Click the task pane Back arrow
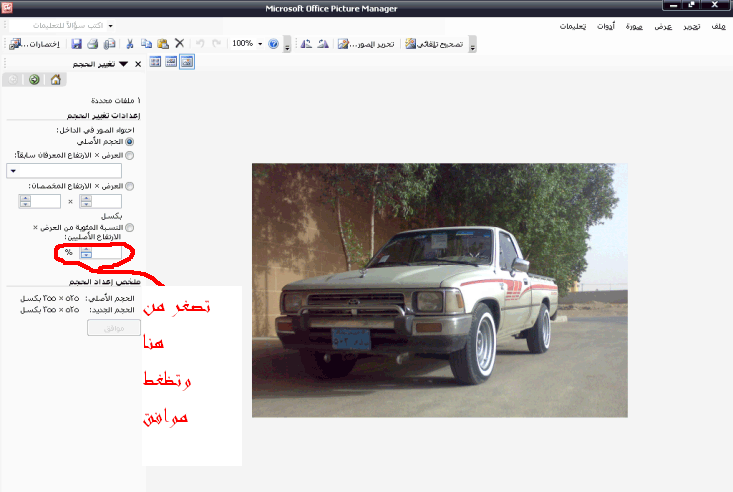733x492 pixels. pyautogui.click(x=13, y=80)
